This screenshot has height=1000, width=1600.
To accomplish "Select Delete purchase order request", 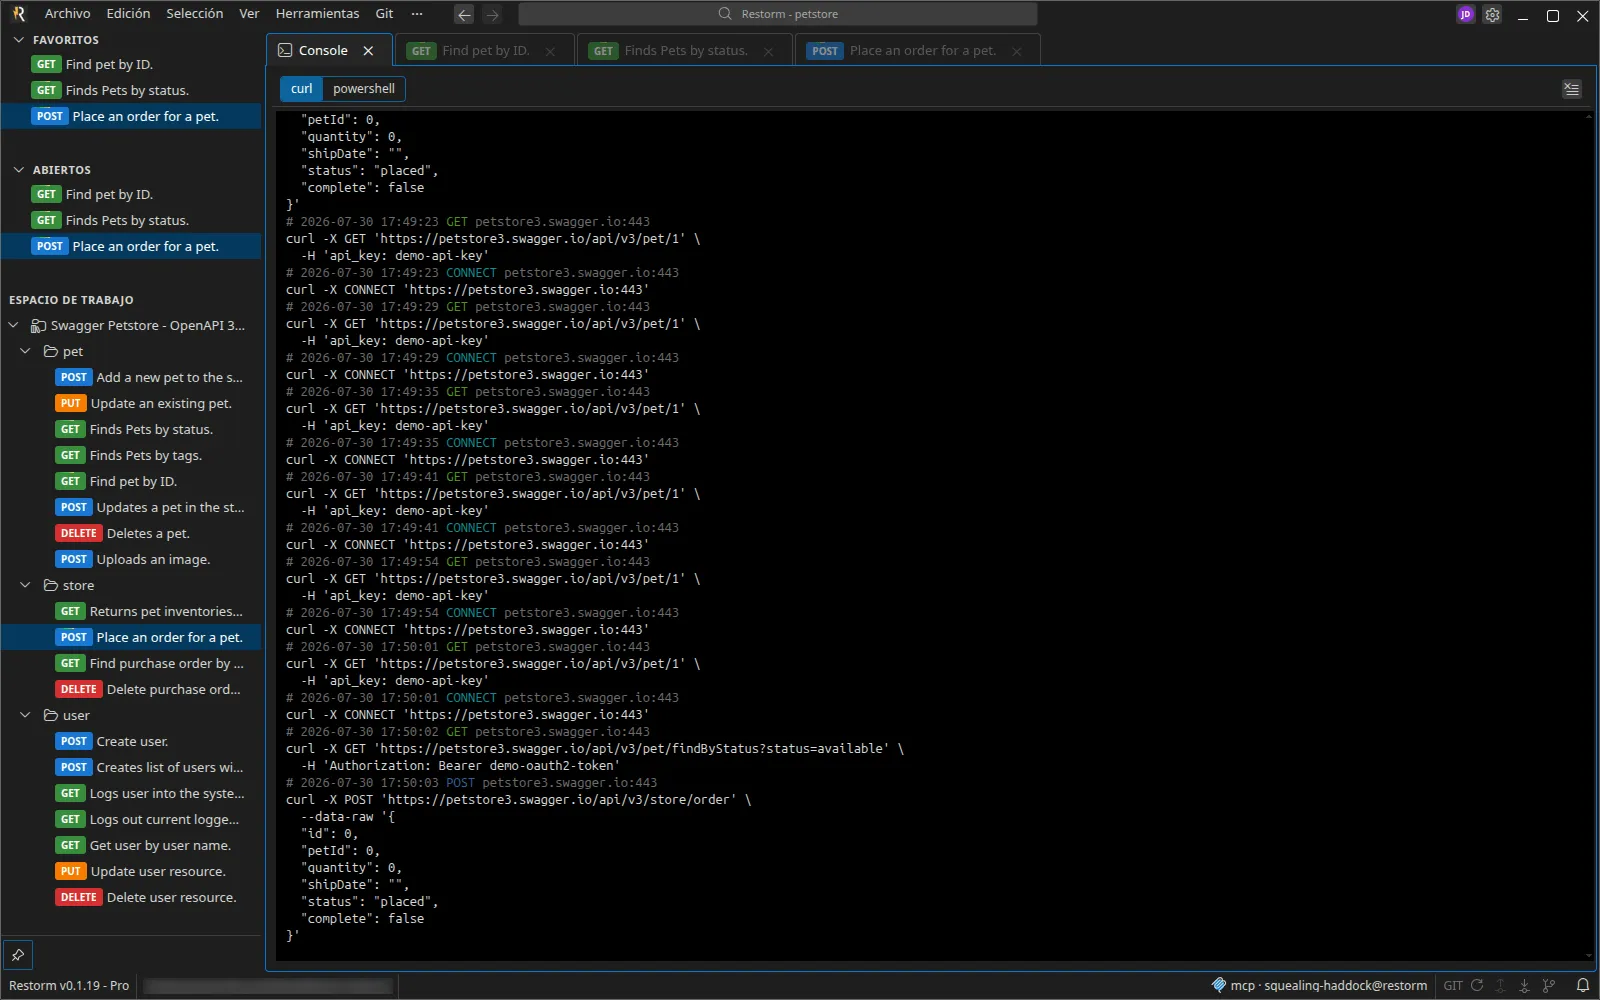I will click(x=131, y=690).
